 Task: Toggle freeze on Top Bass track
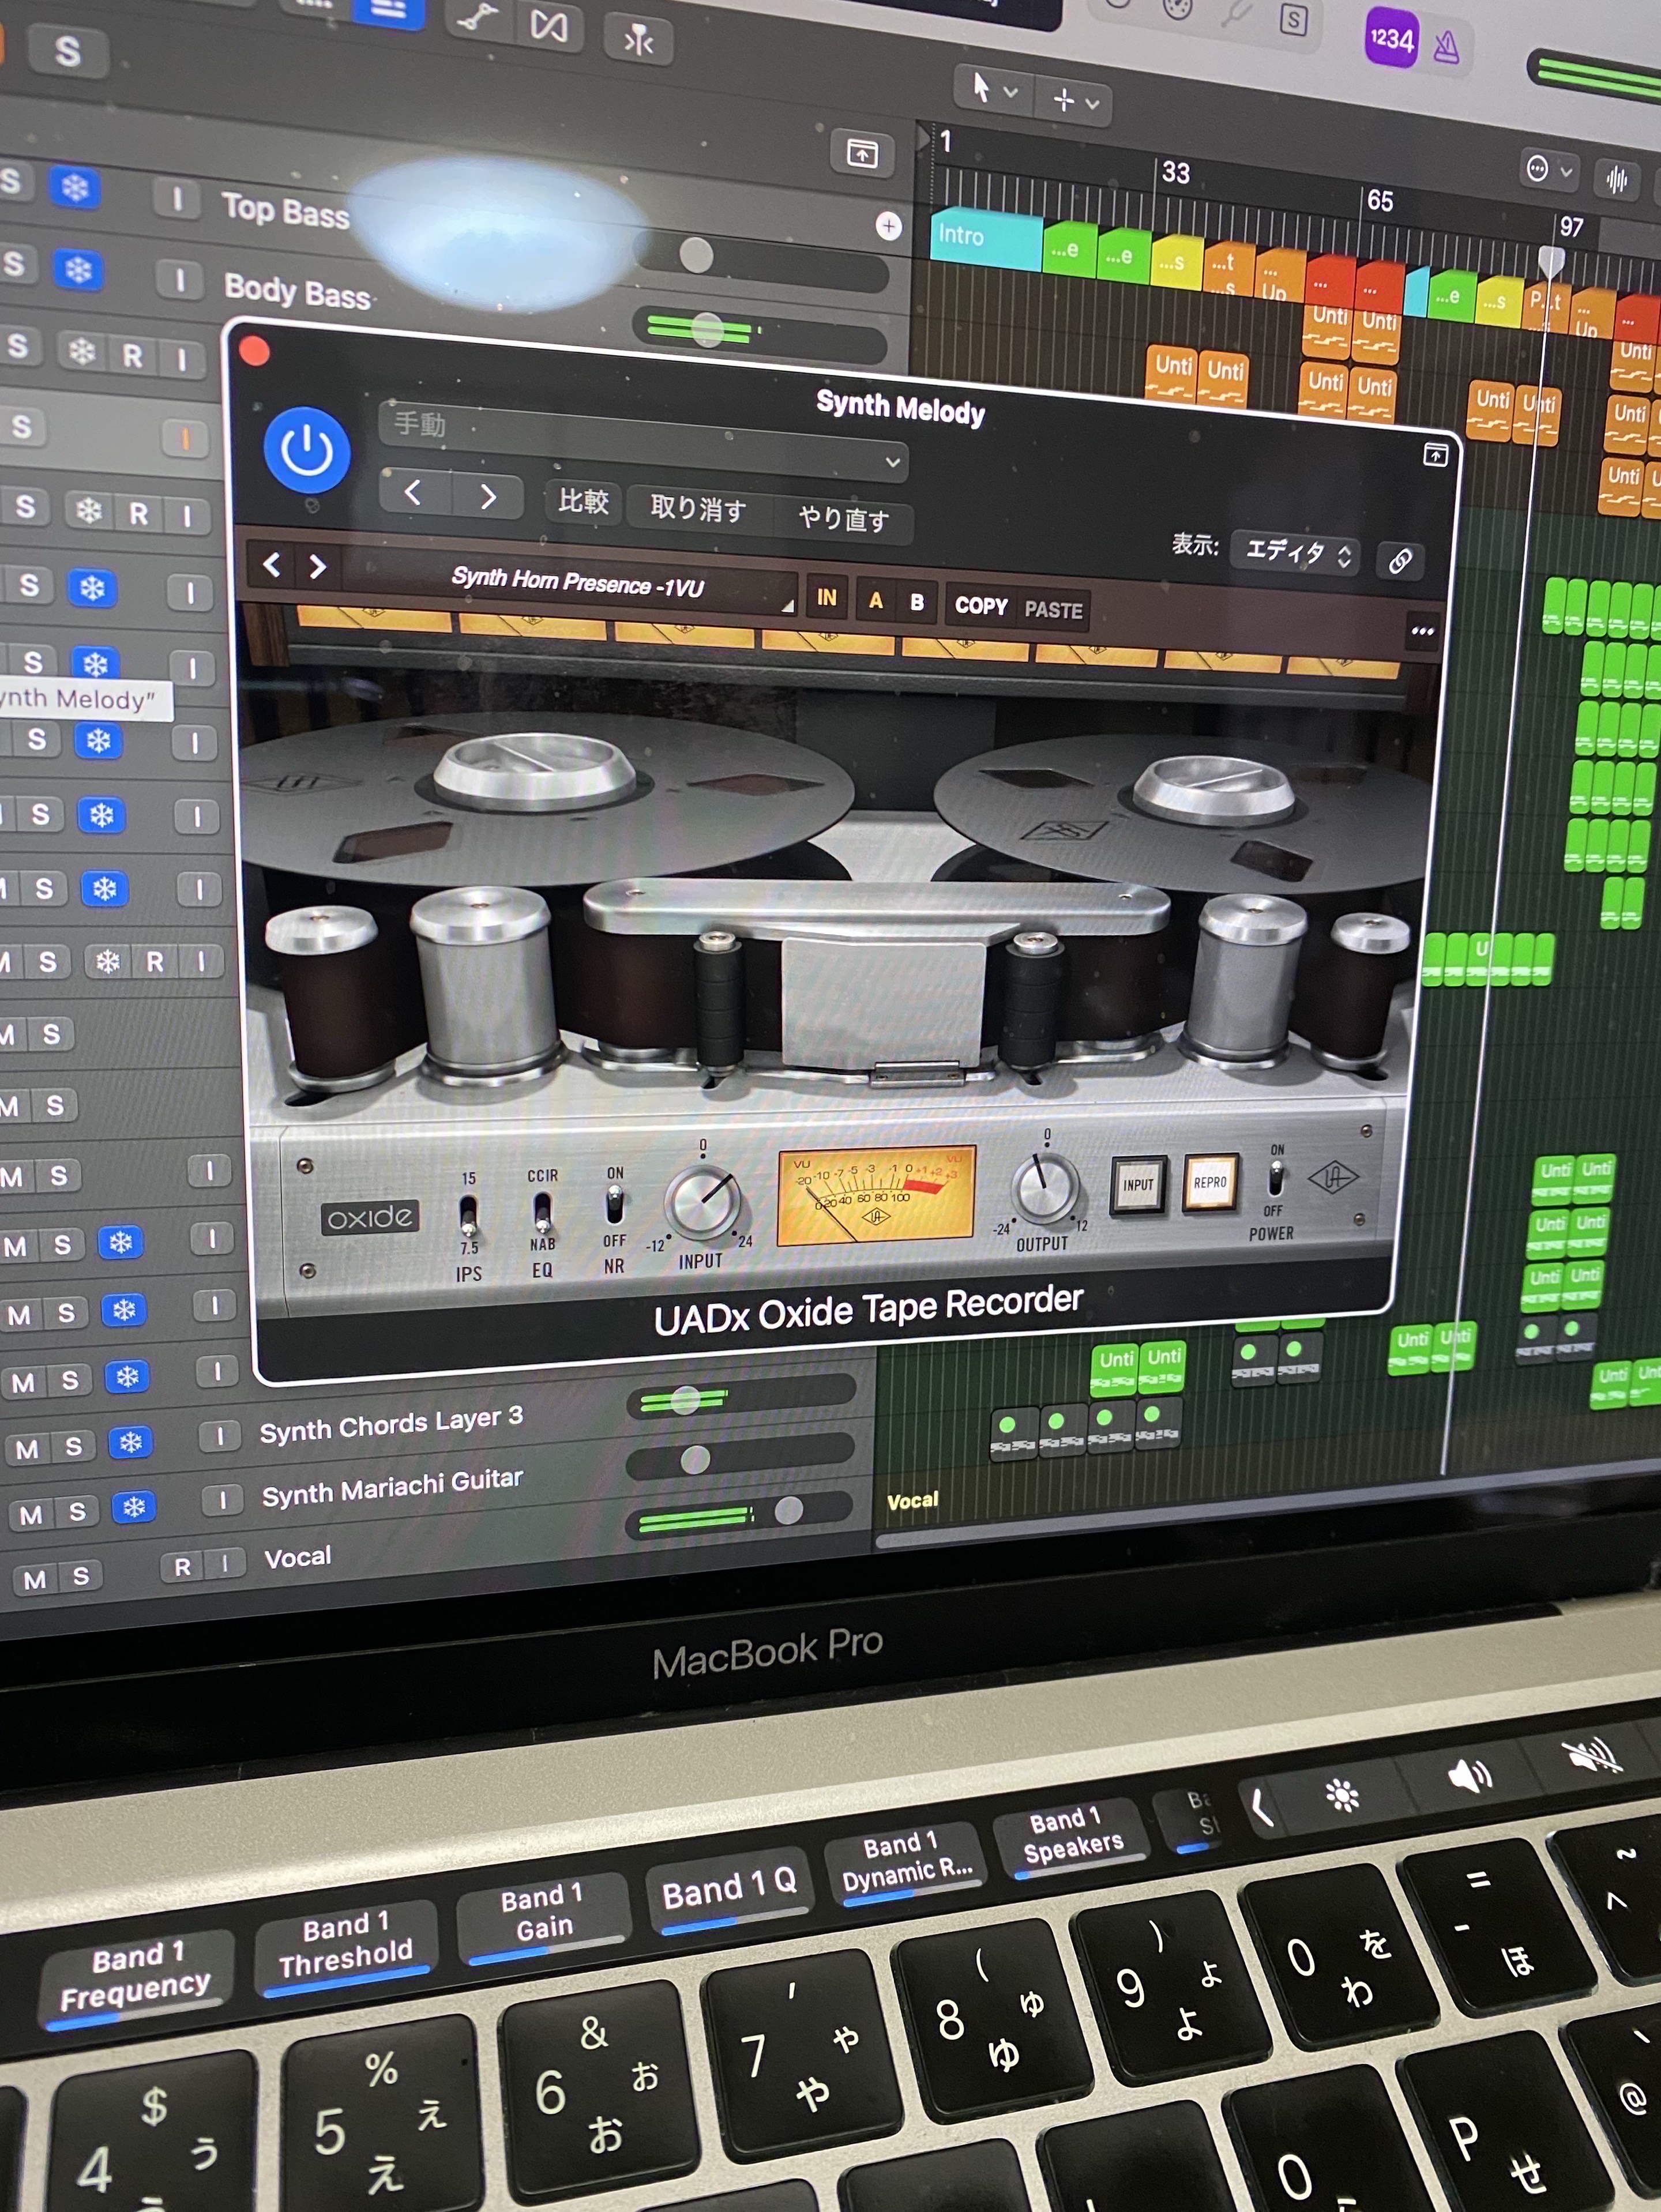[75, 187]
